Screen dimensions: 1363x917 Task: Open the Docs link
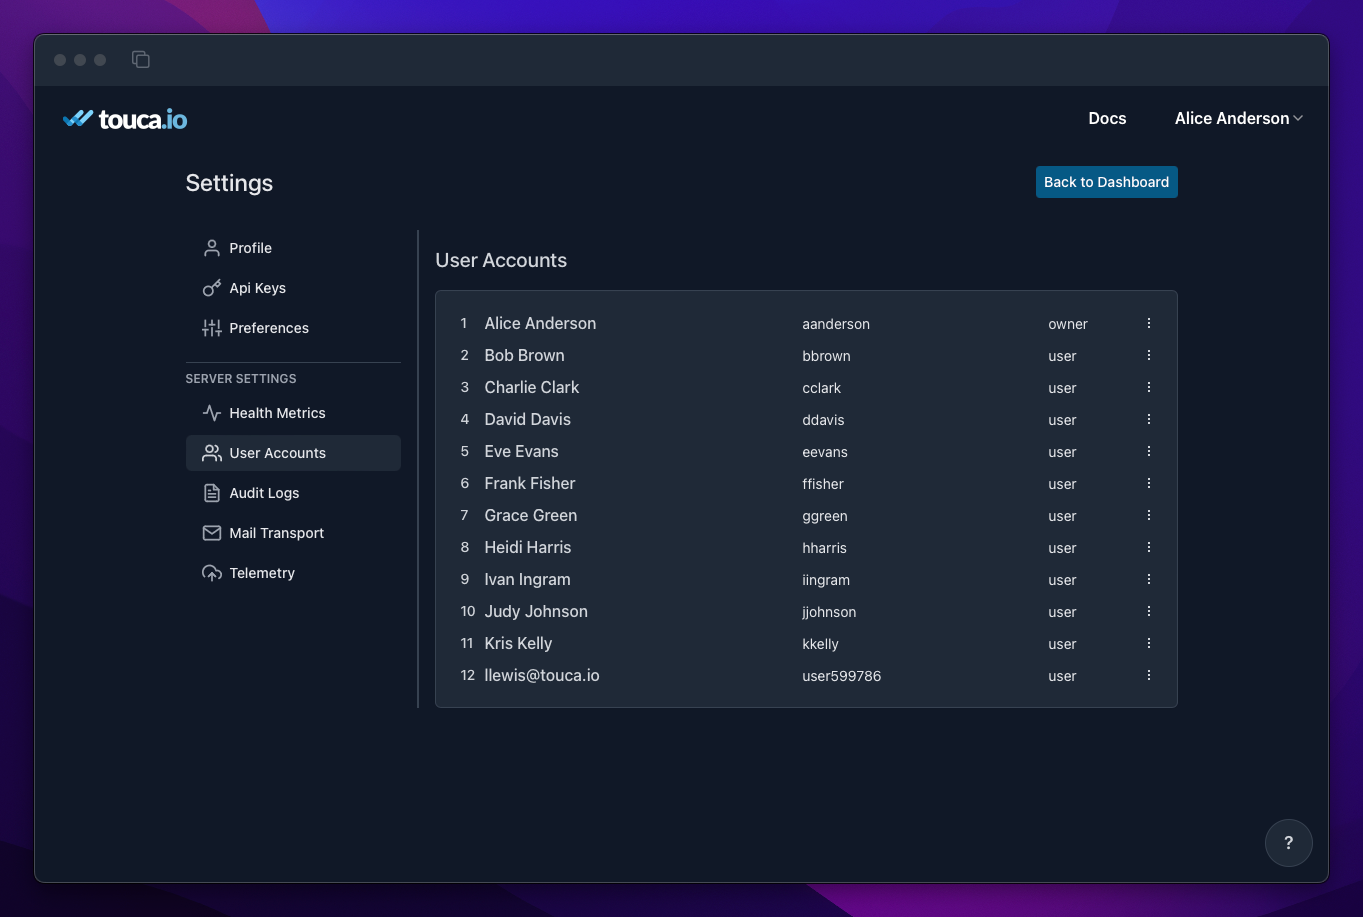pos(1107,118)
